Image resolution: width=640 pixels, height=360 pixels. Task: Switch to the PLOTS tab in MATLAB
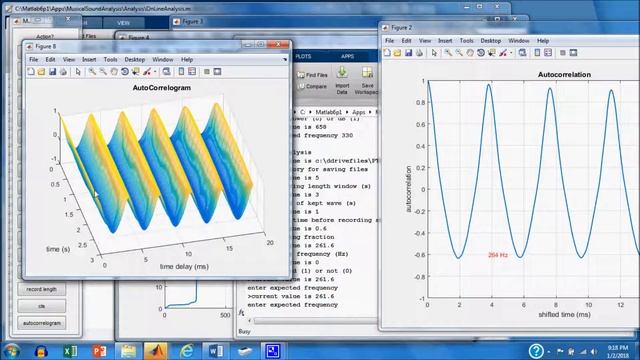tap(303, 56)
